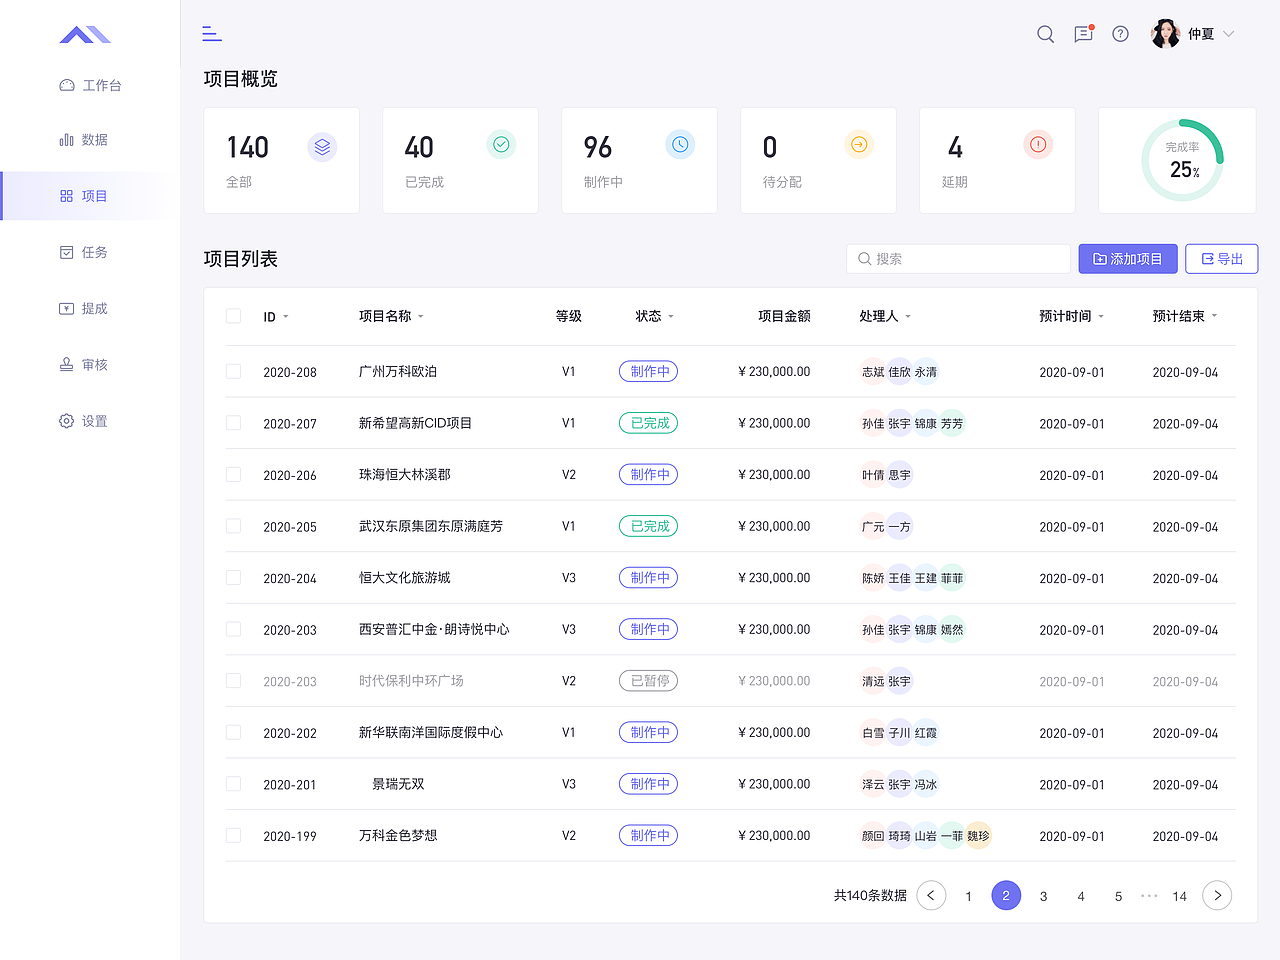
Task: Go to next page with right arrow
Action: click(x=1217, y=895)
